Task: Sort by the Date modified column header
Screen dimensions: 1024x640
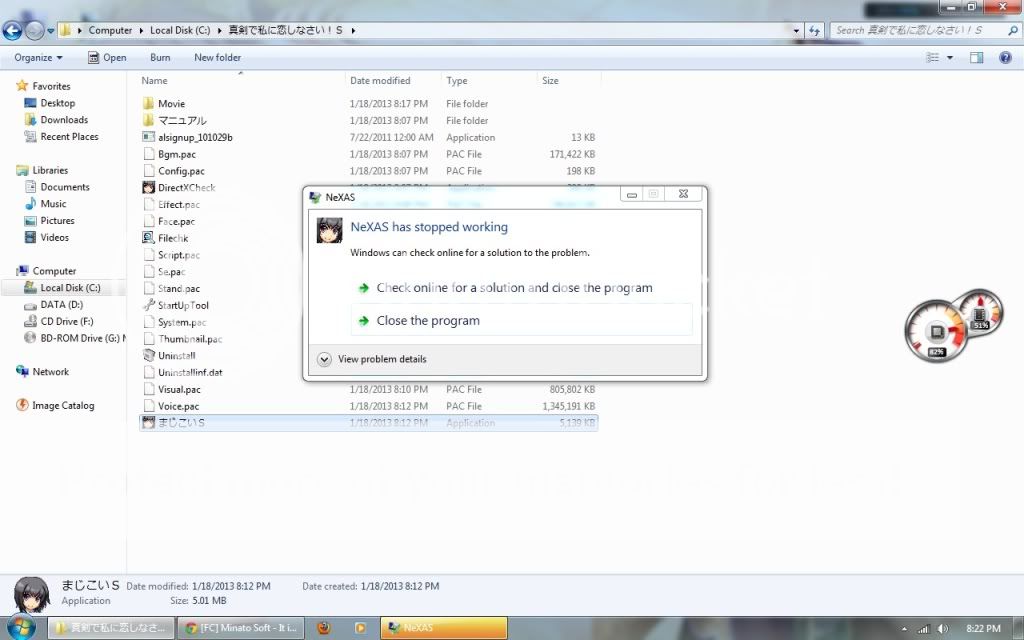Action: click(380, 81)
